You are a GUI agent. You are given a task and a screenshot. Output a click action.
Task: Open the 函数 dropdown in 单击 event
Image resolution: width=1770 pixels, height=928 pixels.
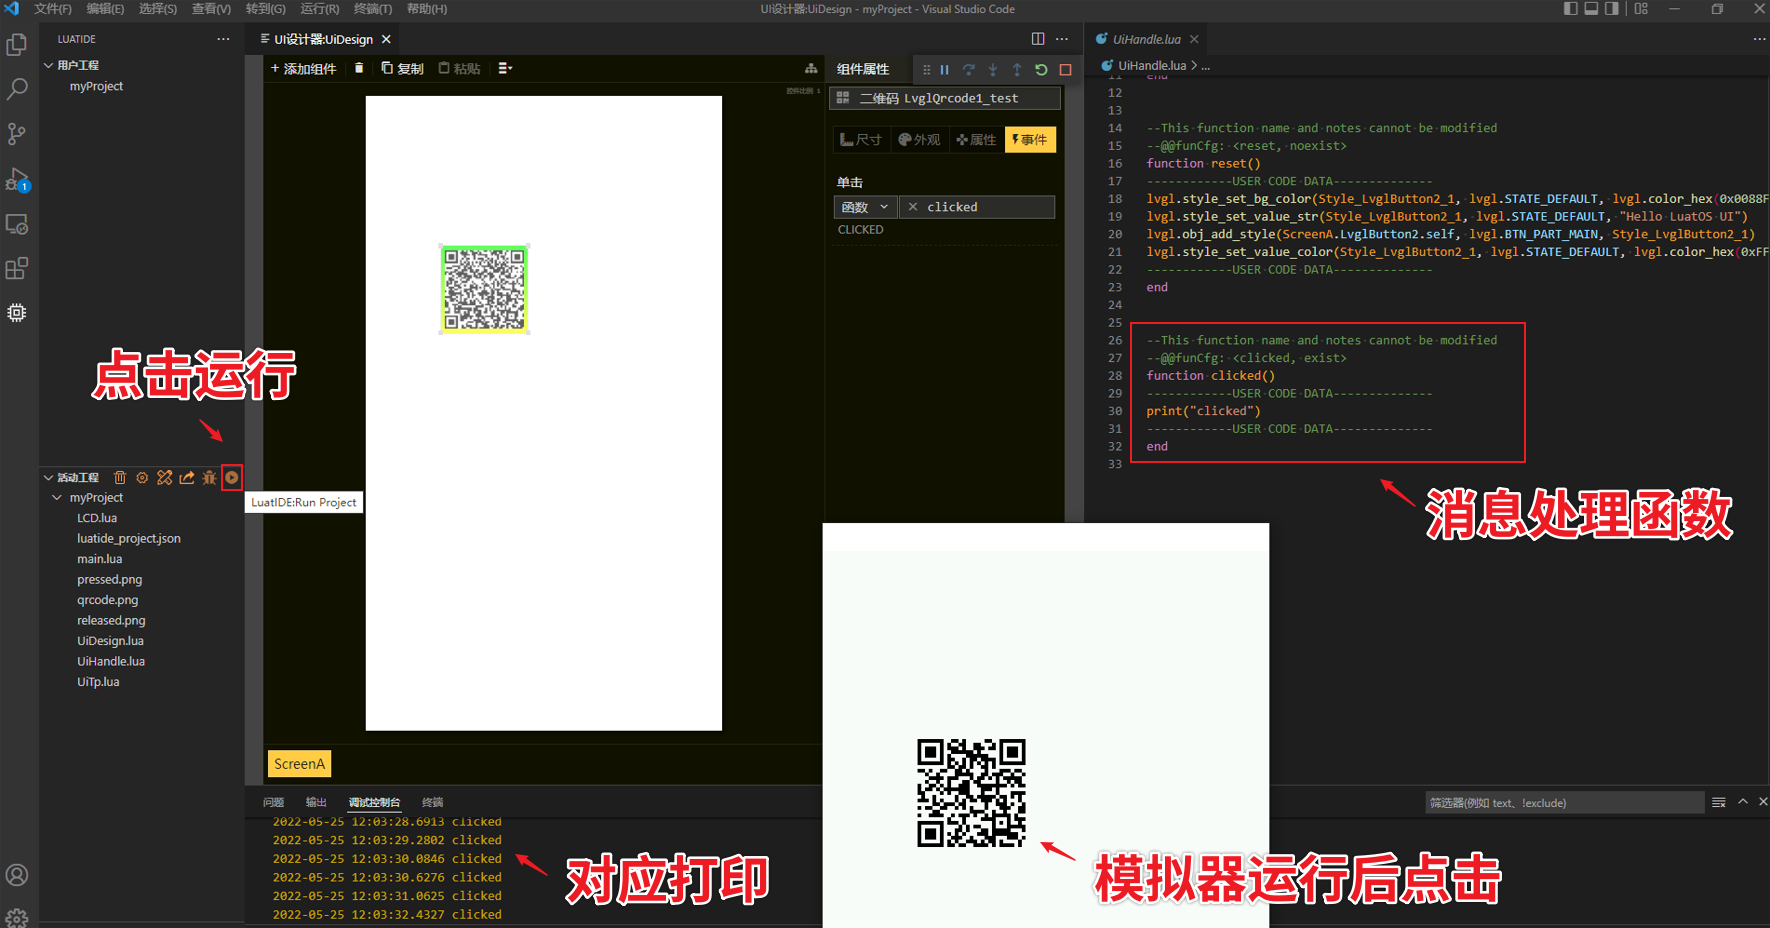coord(864,206)
